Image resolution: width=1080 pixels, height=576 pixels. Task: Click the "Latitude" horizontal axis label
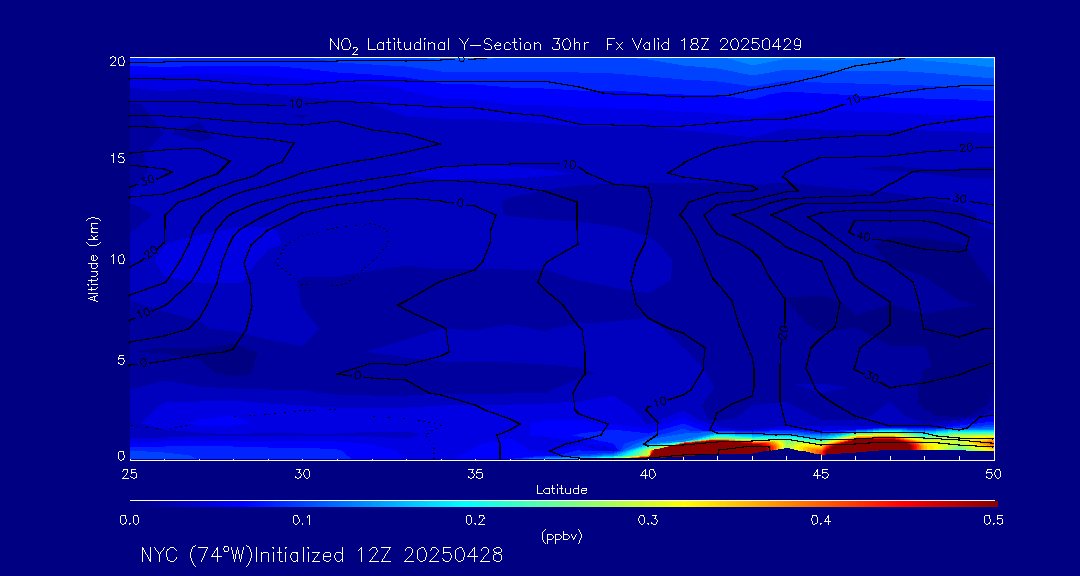(x=562, y=490)
